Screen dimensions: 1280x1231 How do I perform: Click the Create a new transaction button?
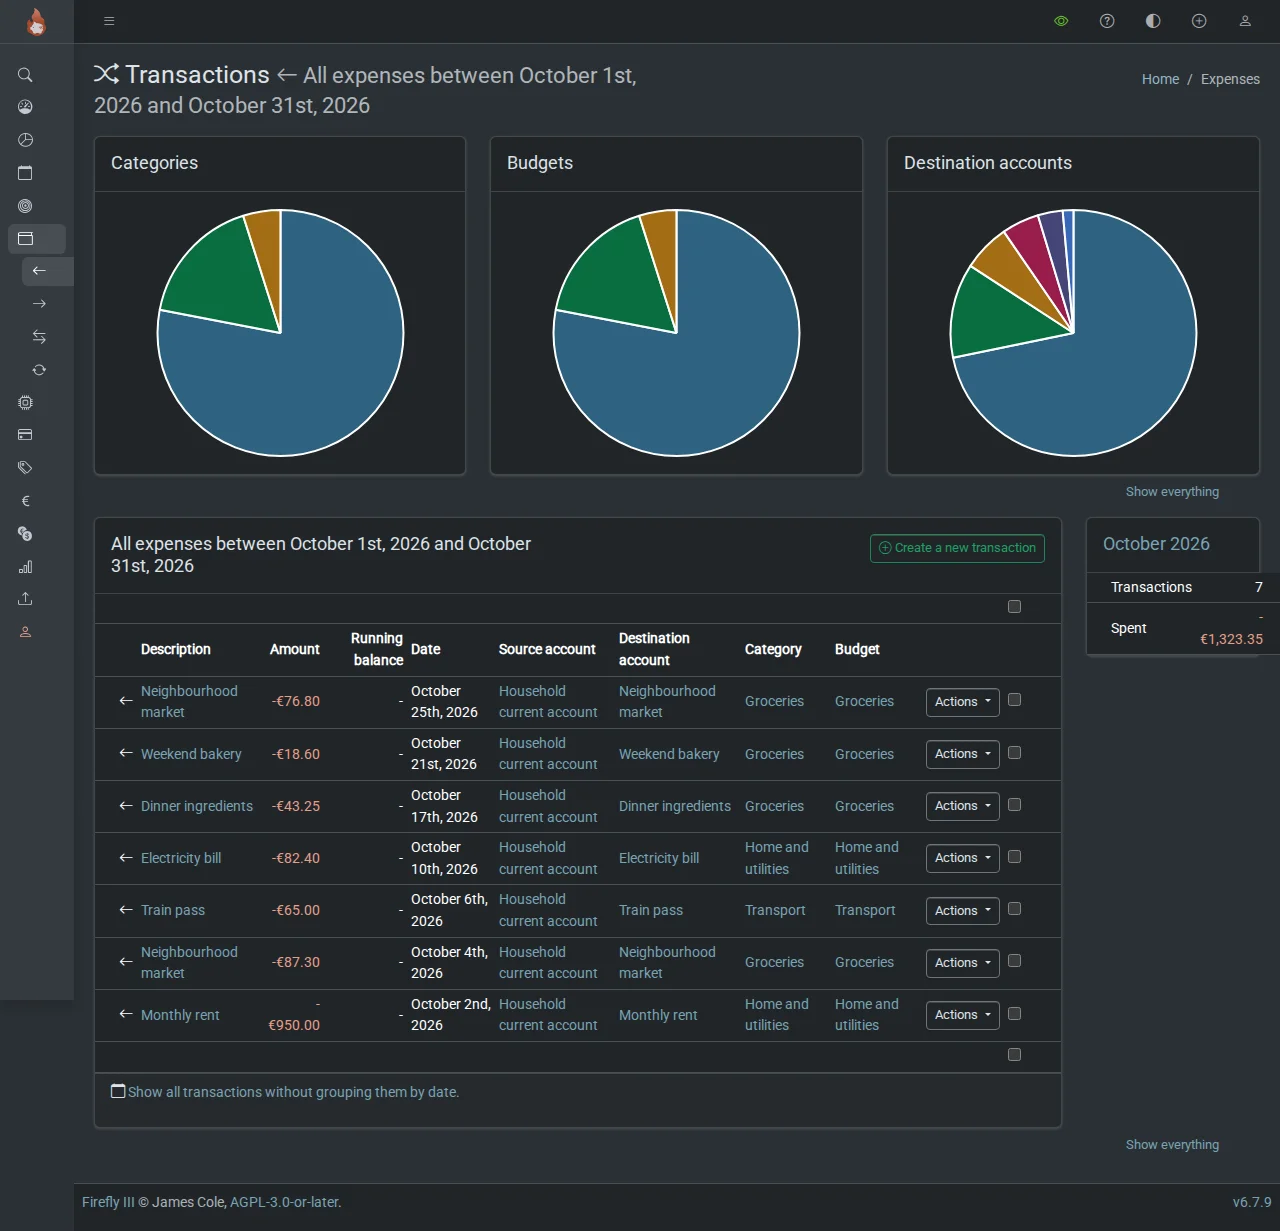pyautogui.click(x=957, y=548)
